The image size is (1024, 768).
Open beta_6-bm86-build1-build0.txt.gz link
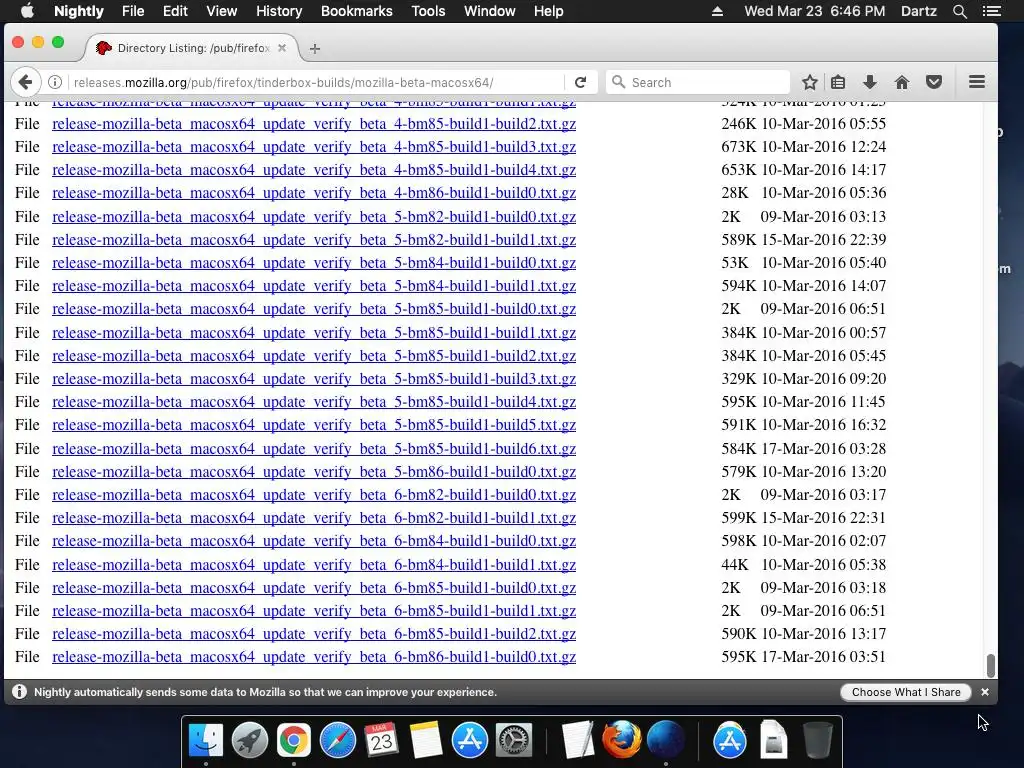coord(314,657)
